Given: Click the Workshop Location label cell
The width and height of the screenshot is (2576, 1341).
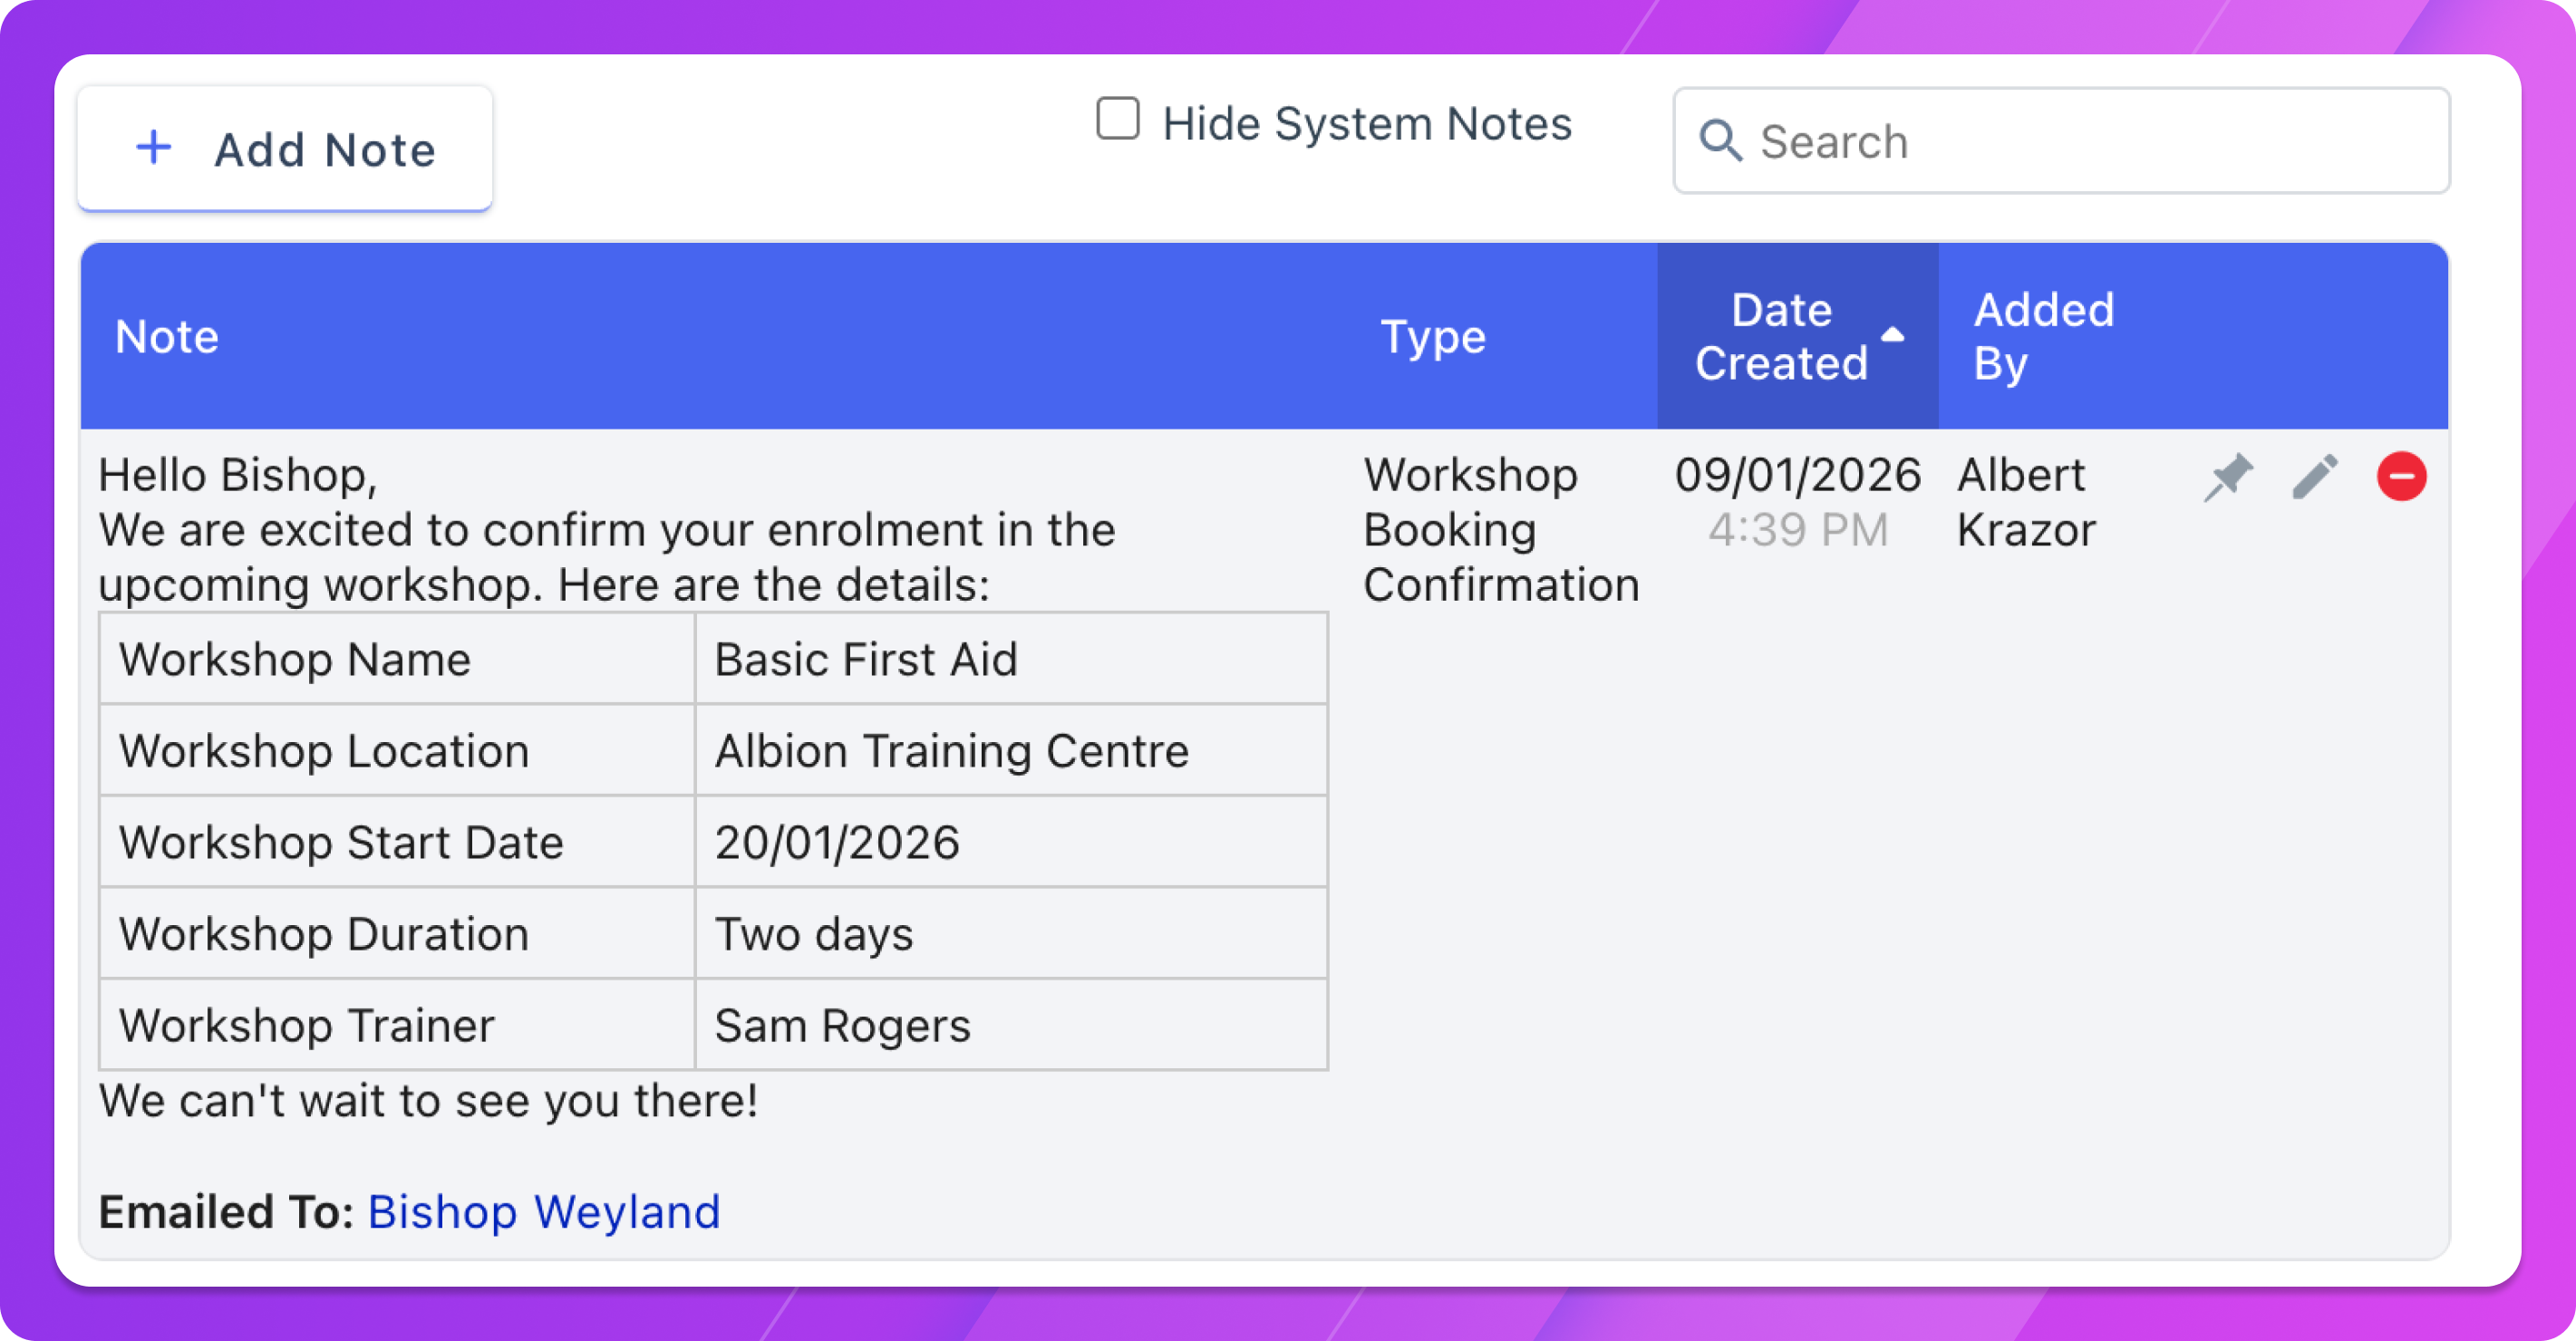Looking at the screenshot, I should (398, 750).
